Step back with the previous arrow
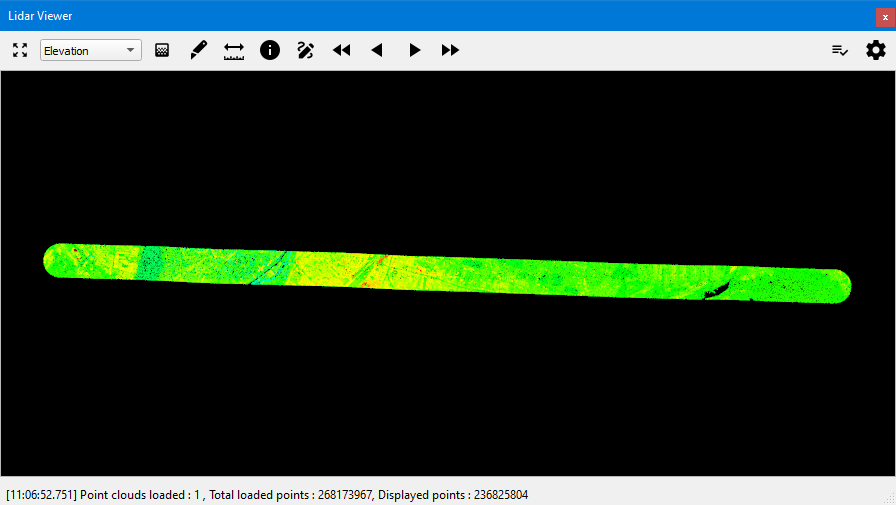This screenshot has height=505, width=896. (377, 50)
